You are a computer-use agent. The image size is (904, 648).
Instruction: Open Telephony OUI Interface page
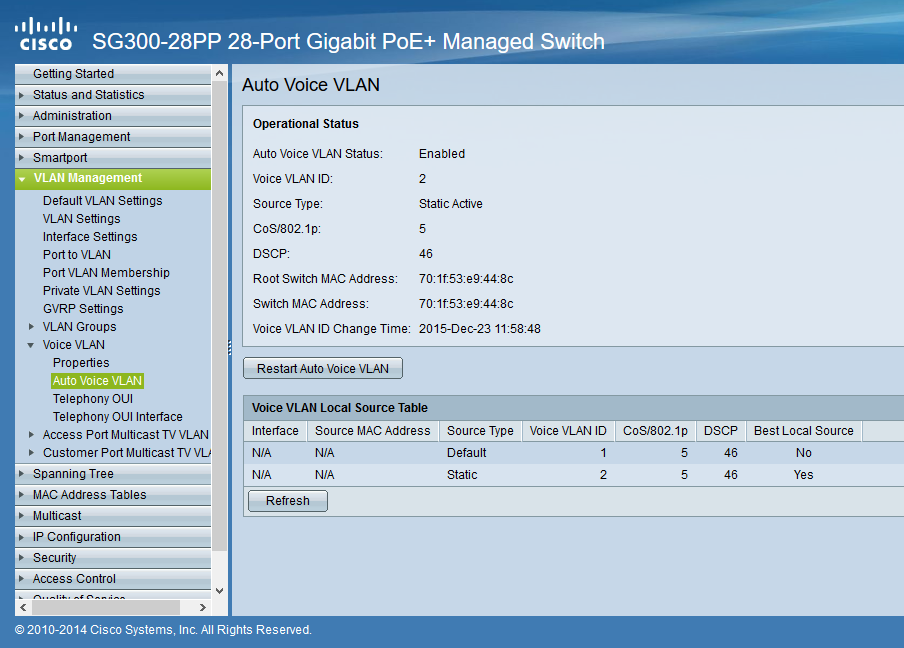point(118,416)
